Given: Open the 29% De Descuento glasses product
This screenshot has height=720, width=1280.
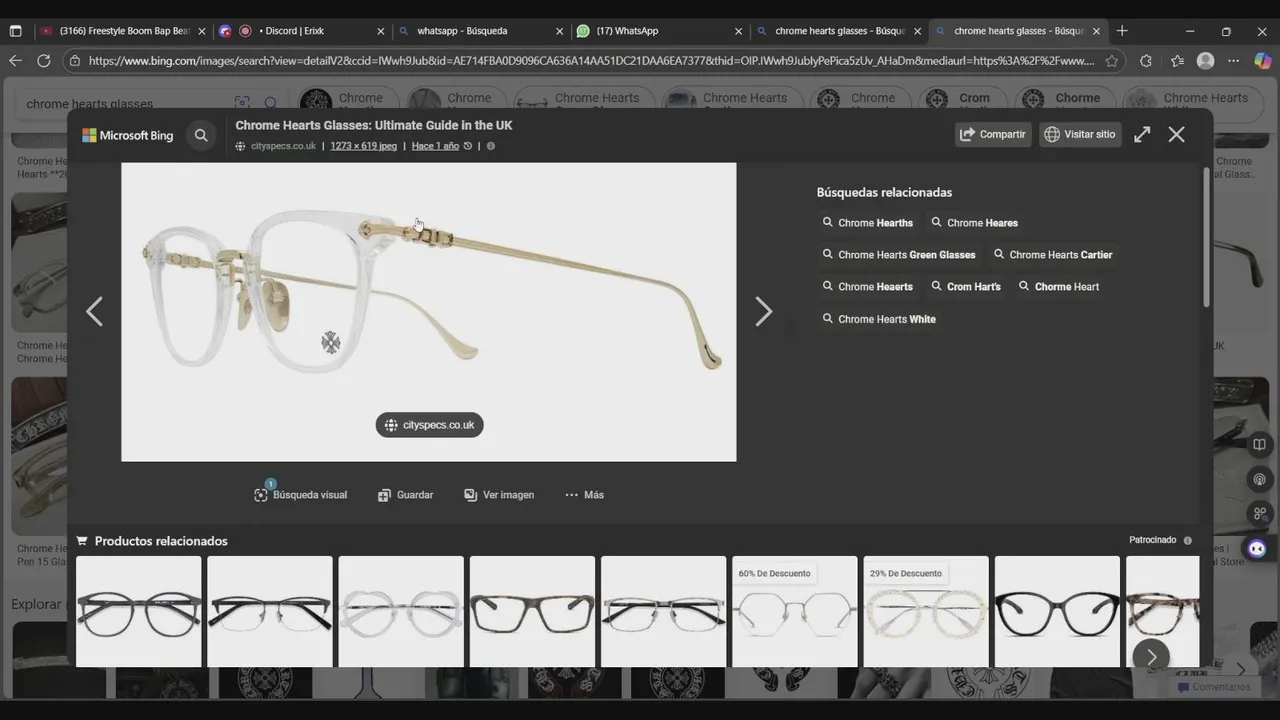Looking at the screenshot, I should coord(926,611).
